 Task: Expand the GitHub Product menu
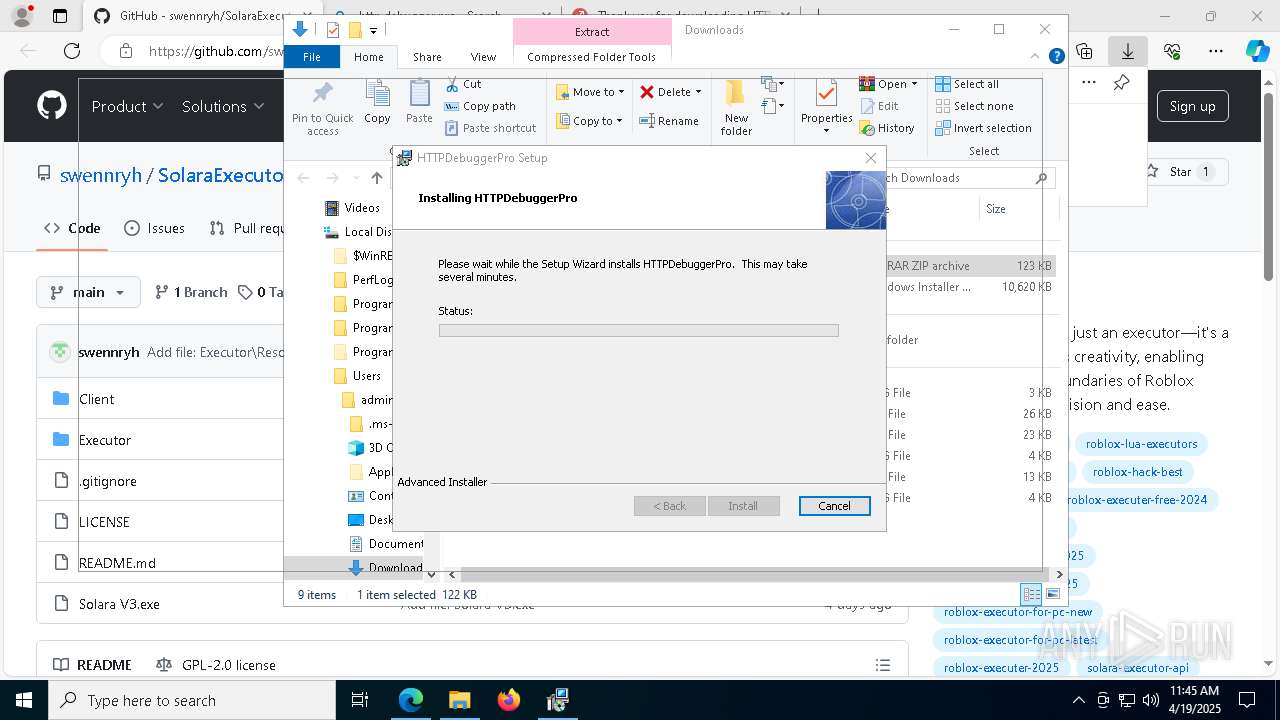127,106
